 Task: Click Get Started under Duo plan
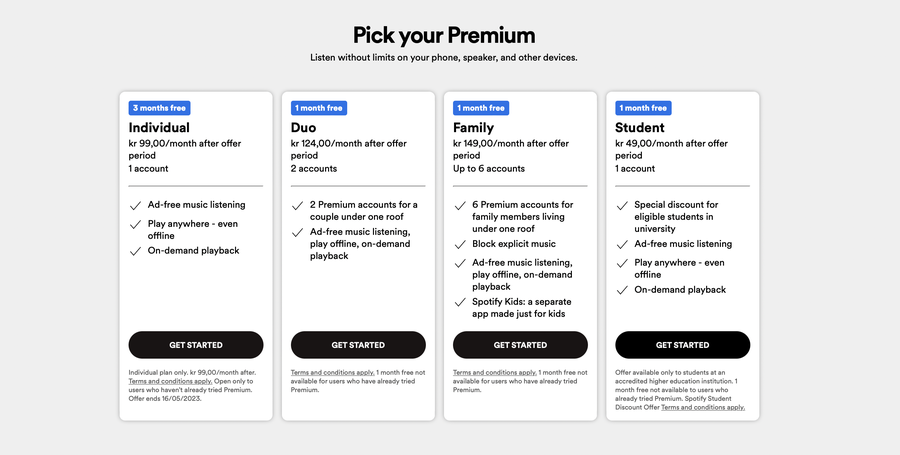[358, 345]
